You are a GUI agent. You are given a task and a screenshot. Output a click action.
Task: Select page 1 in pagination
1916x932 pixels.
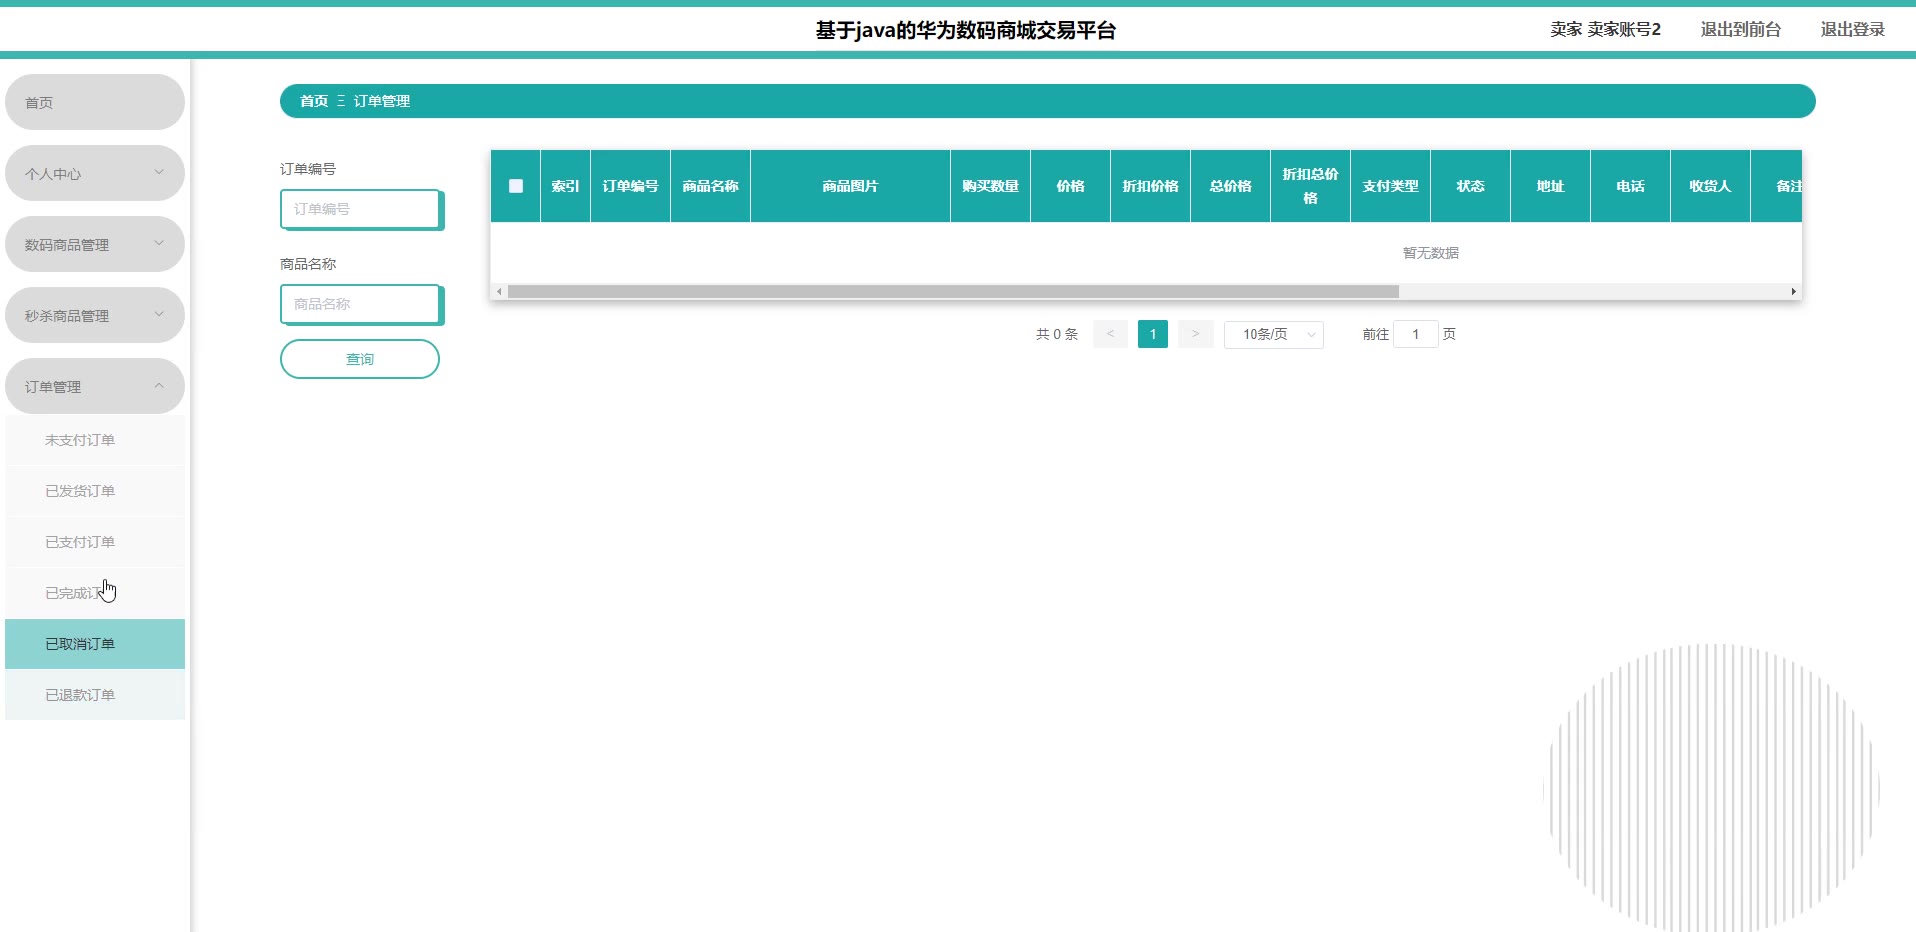(1153, 334)
